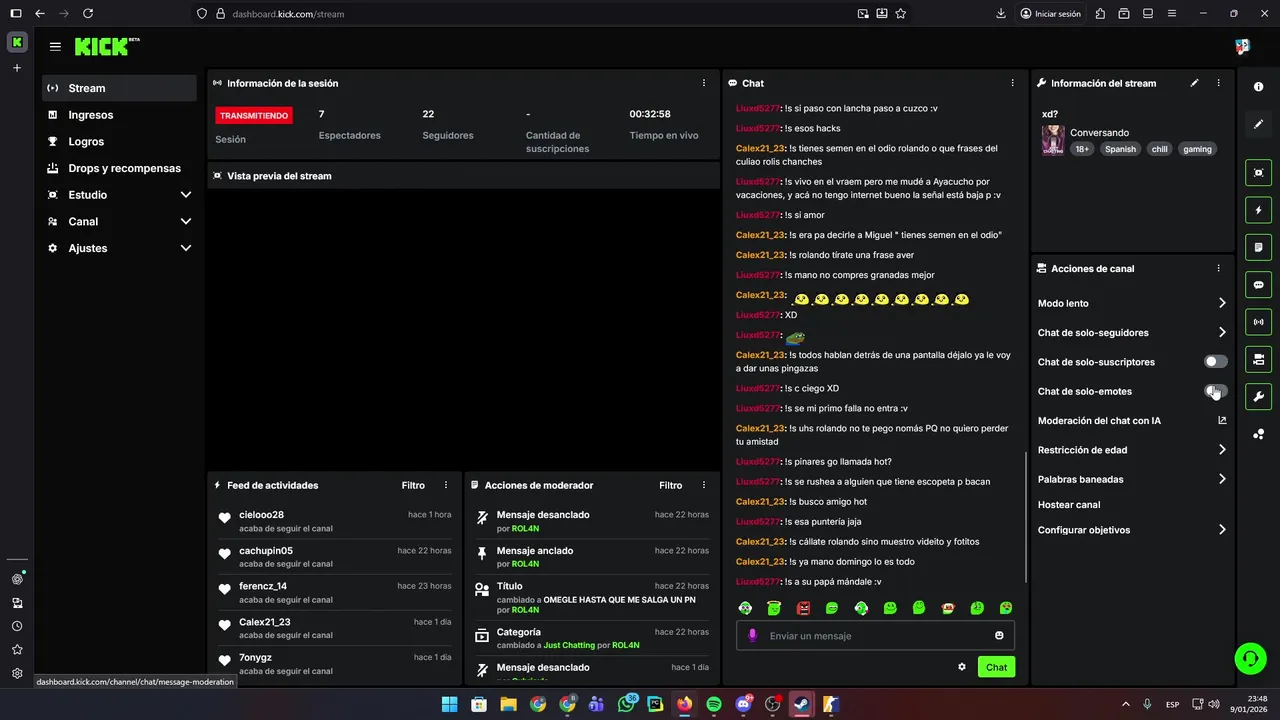Open the wrench channel actions icon in right rail
Screen dimensions: 1280x720
[1259, 396]
